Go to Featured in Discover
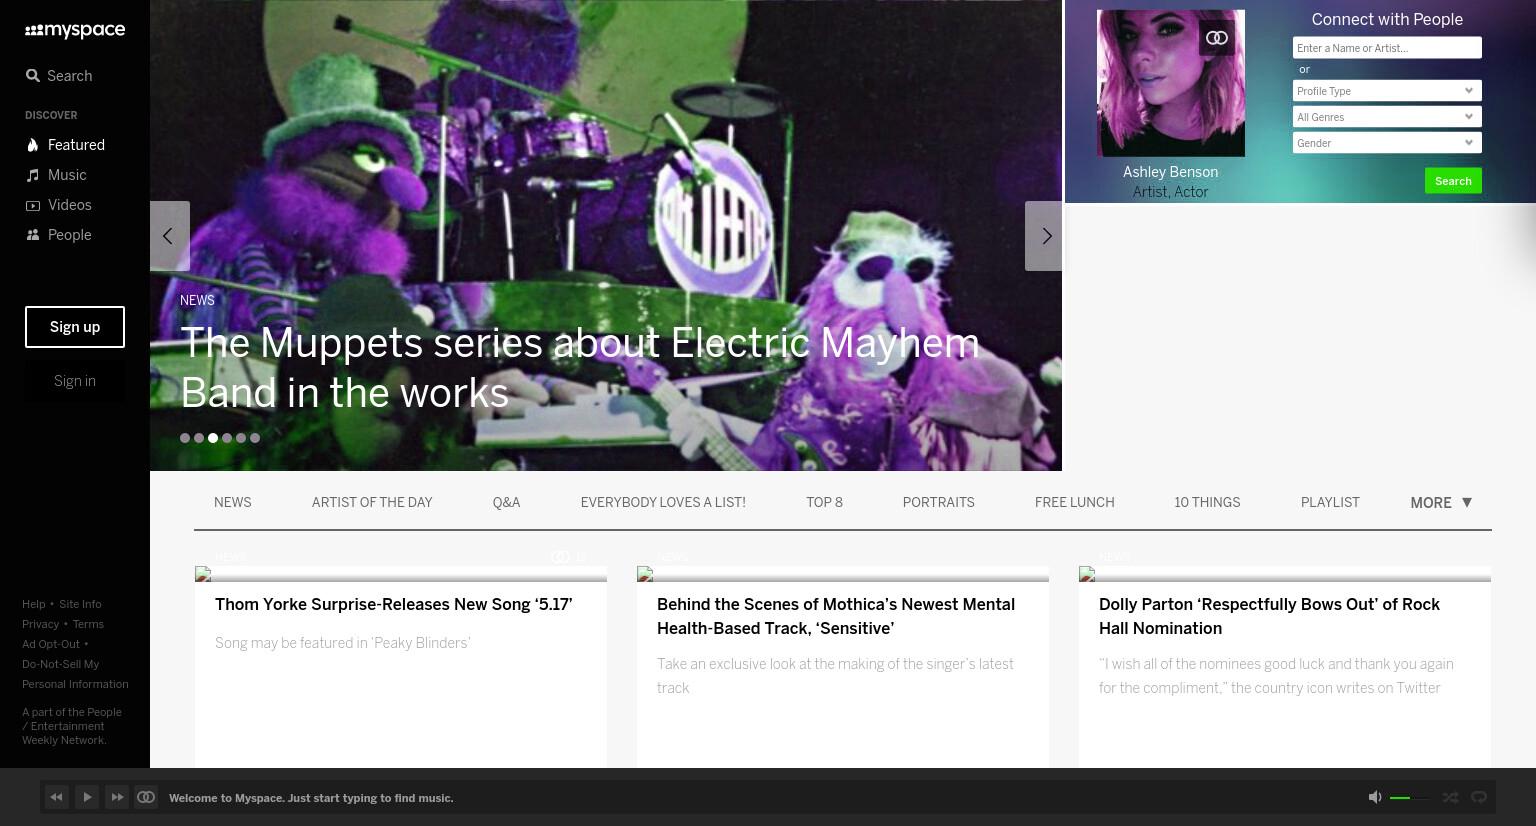This screenshot has height=826, width=1536. 65,145
